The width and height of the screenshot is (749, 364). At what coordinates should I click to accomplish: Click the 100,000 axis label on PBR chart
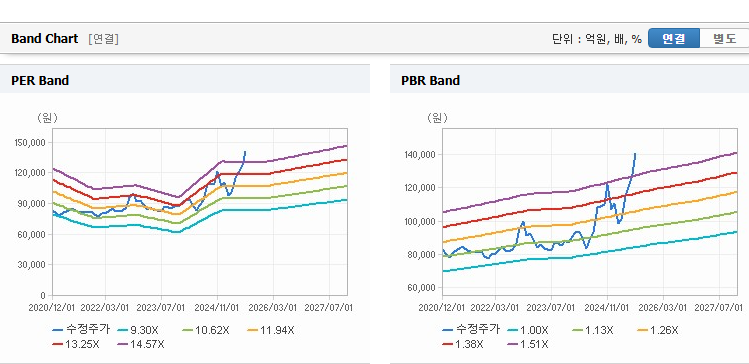(420, 222)
